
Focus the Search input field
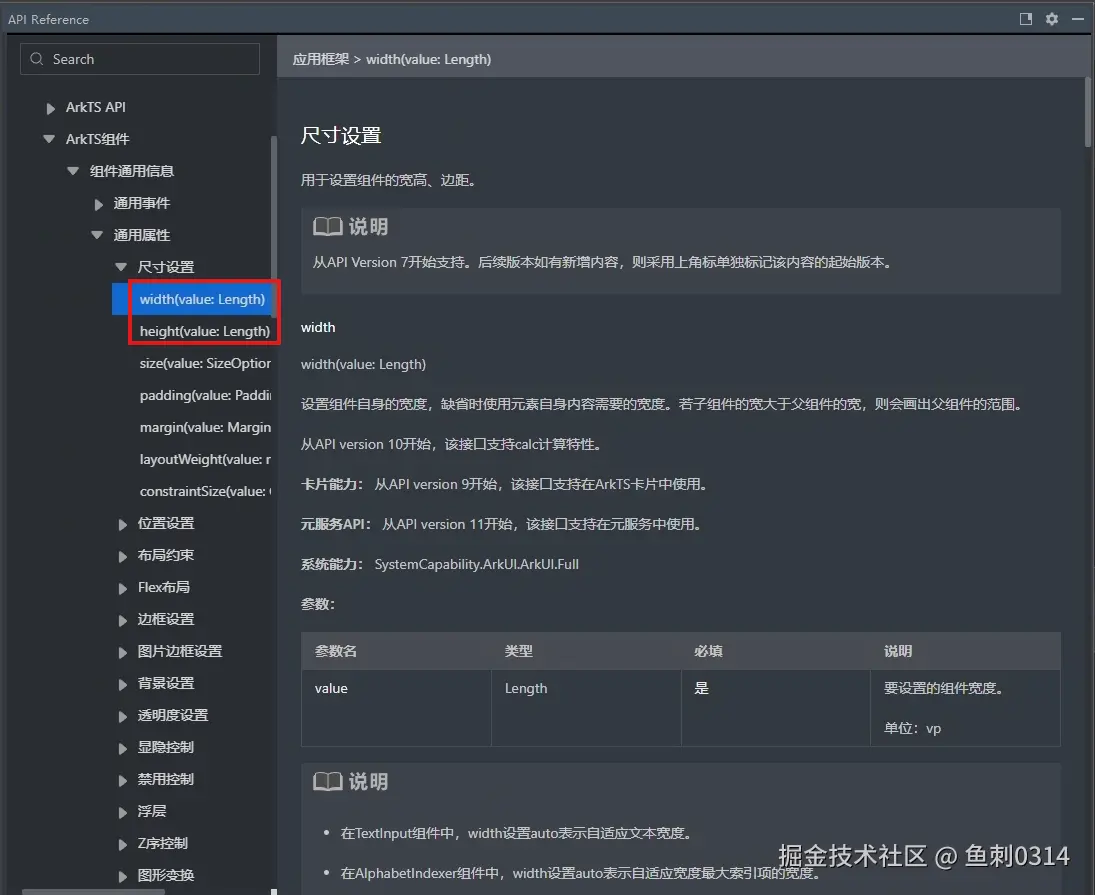(140, 59)
